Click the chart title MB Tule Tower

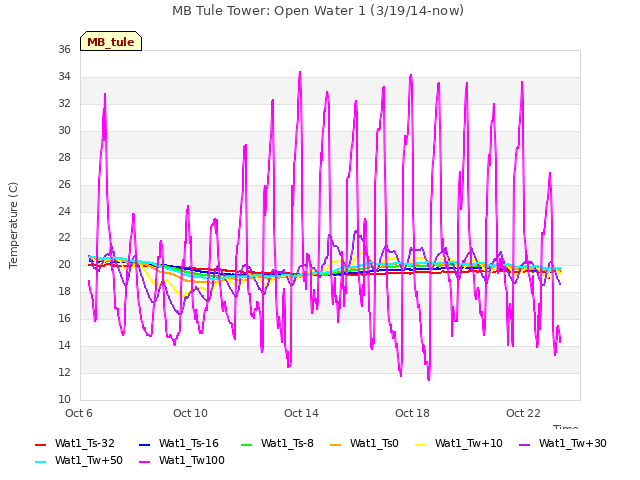tap(318, 11)
